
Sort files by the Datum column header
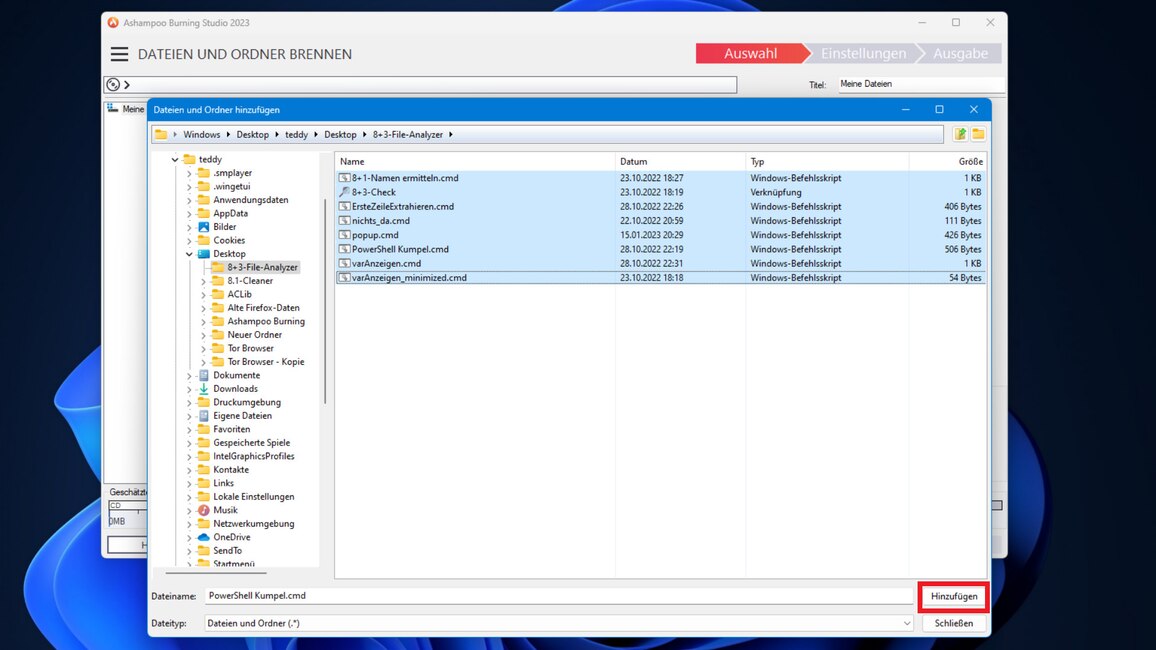pos(634,161)
